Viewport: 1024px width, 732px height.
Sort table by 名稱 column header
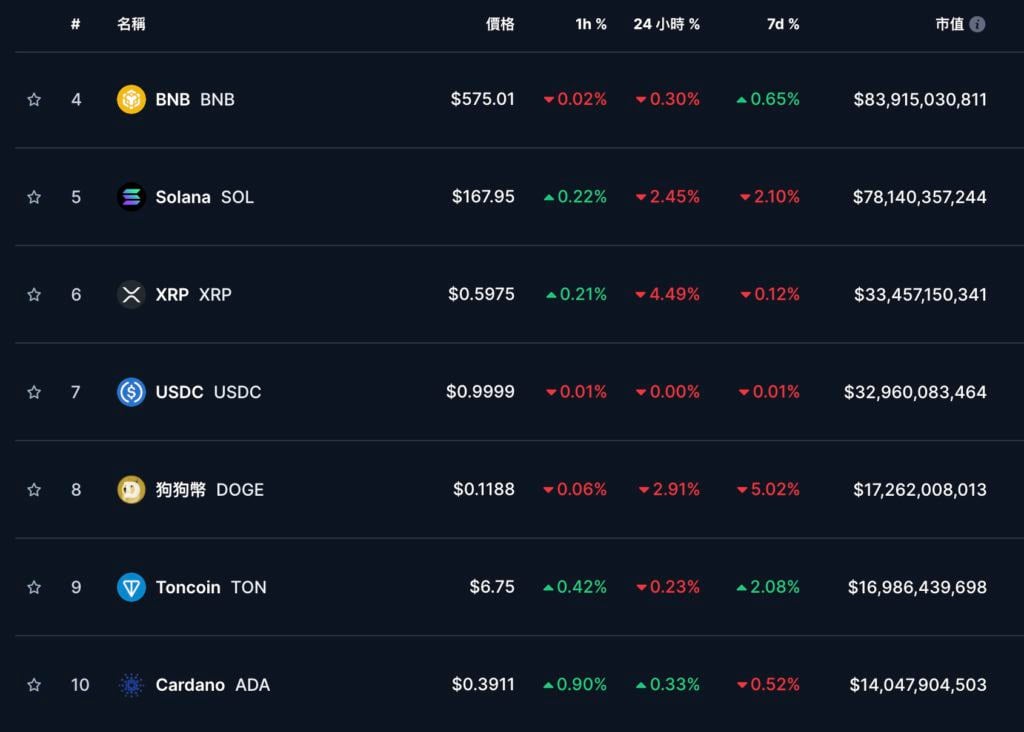(131, 24)
